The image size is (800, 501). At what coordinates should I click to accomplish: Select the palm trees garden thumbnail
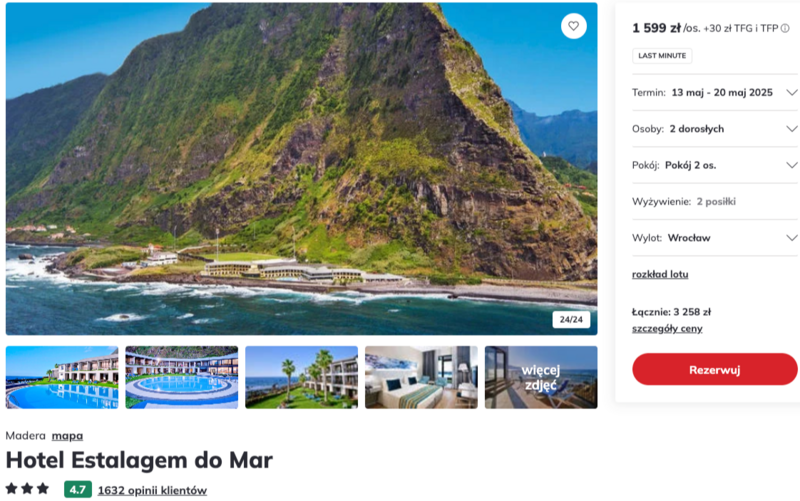click(x=302, y=377)
